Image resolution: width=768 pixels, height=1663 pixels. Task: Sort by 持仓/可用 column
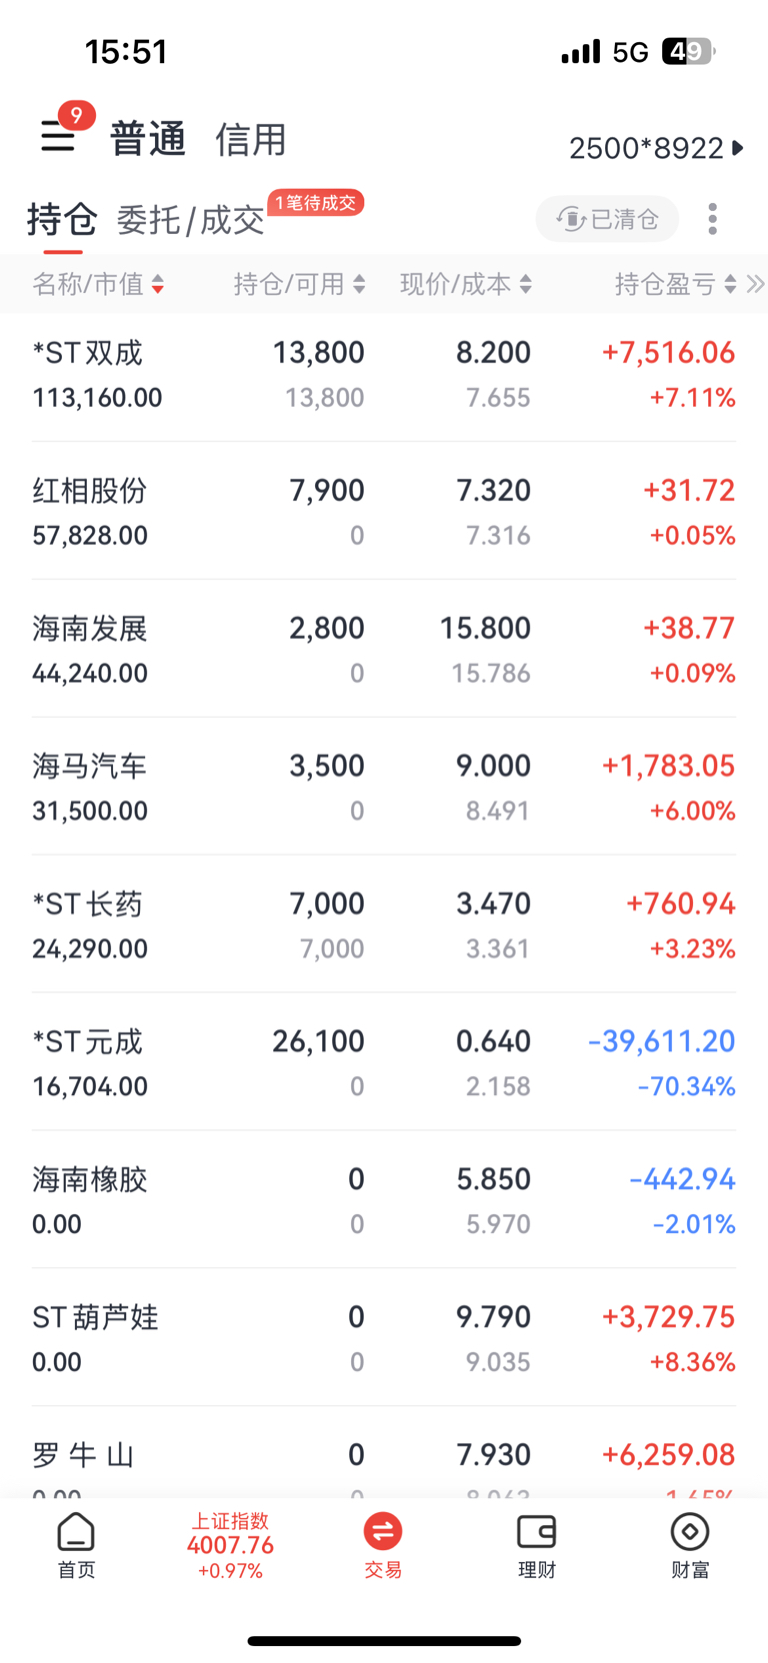point(299,285)
